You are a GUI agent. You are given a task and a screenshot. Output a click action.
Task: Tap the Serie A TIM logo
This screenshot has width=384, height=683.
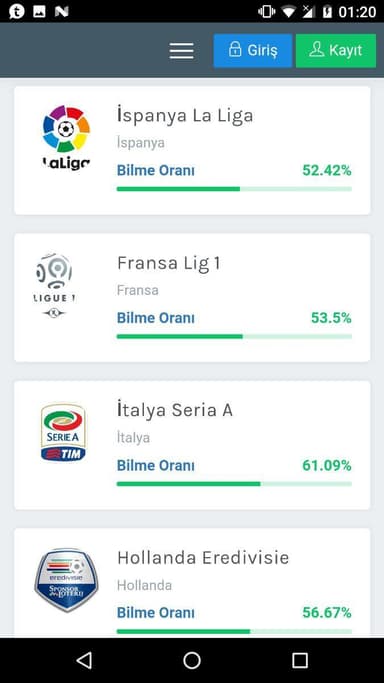click(x=63, y=433)
